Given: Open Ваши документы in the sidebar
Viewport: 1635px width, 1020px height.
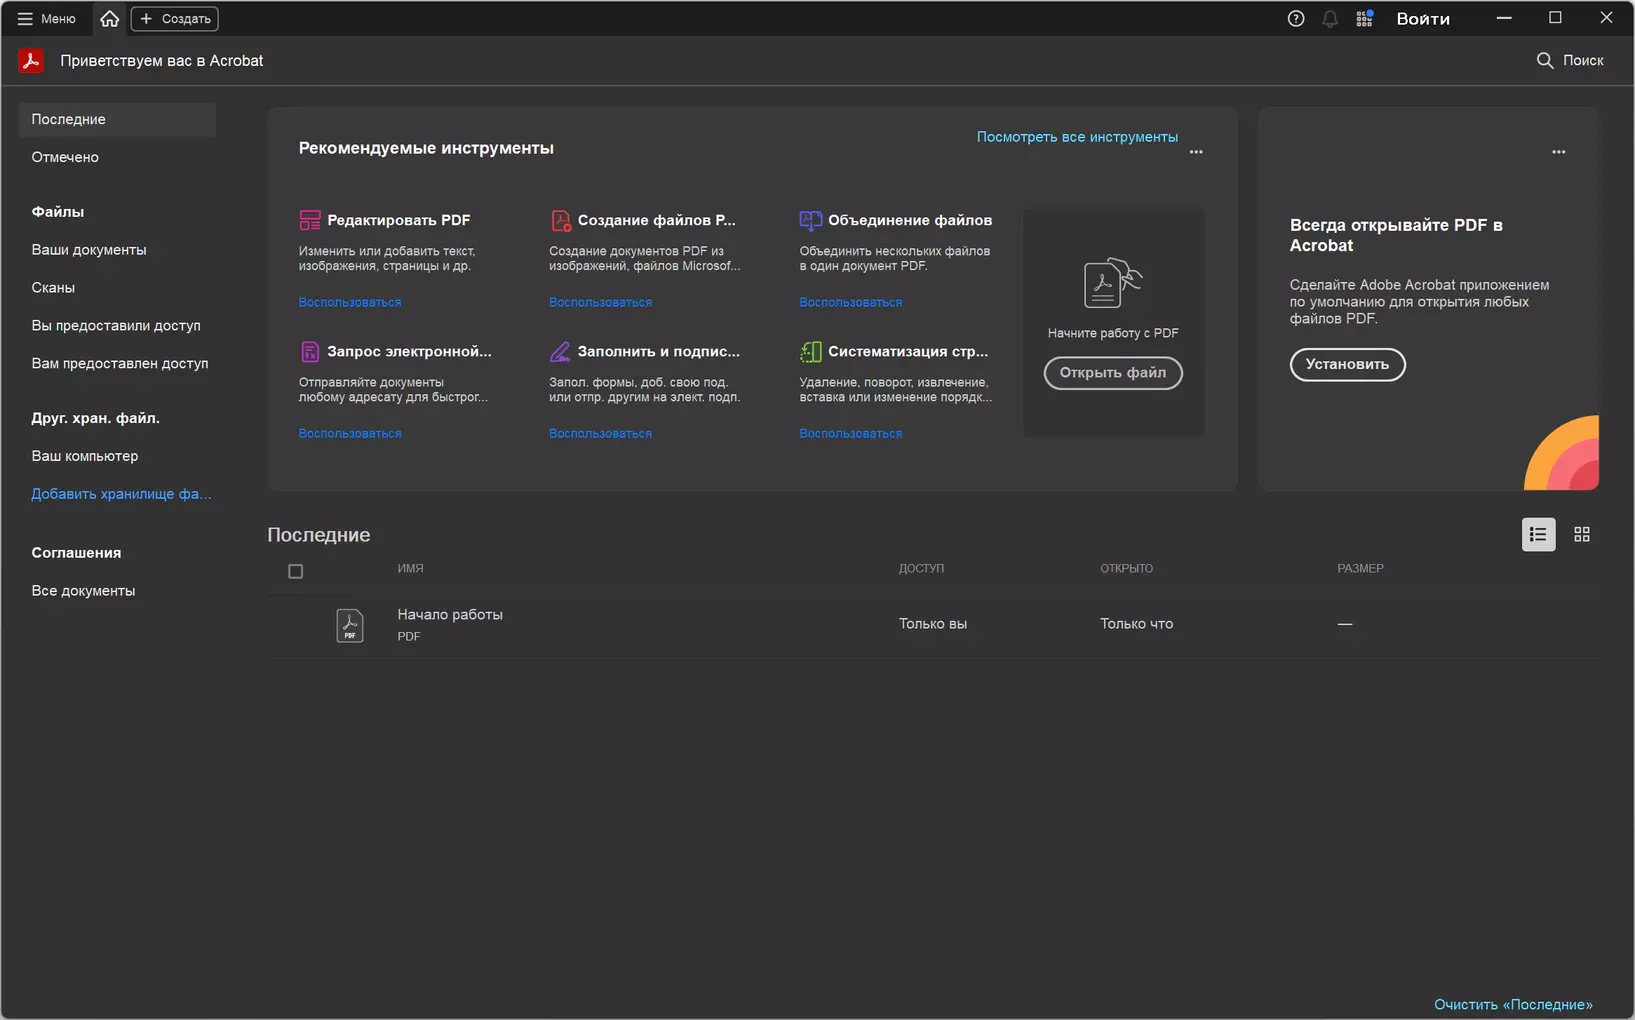Looking at the screenshot, I should pos(89,250).
